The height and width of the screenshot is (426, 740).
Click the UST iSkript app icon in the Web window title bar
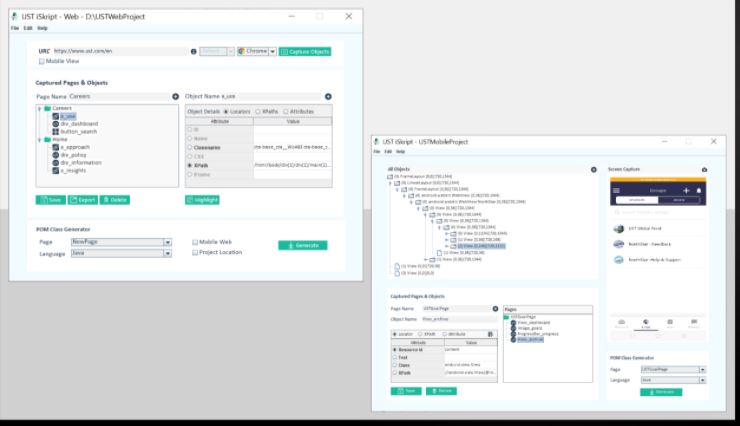click(x=15, y=17)
